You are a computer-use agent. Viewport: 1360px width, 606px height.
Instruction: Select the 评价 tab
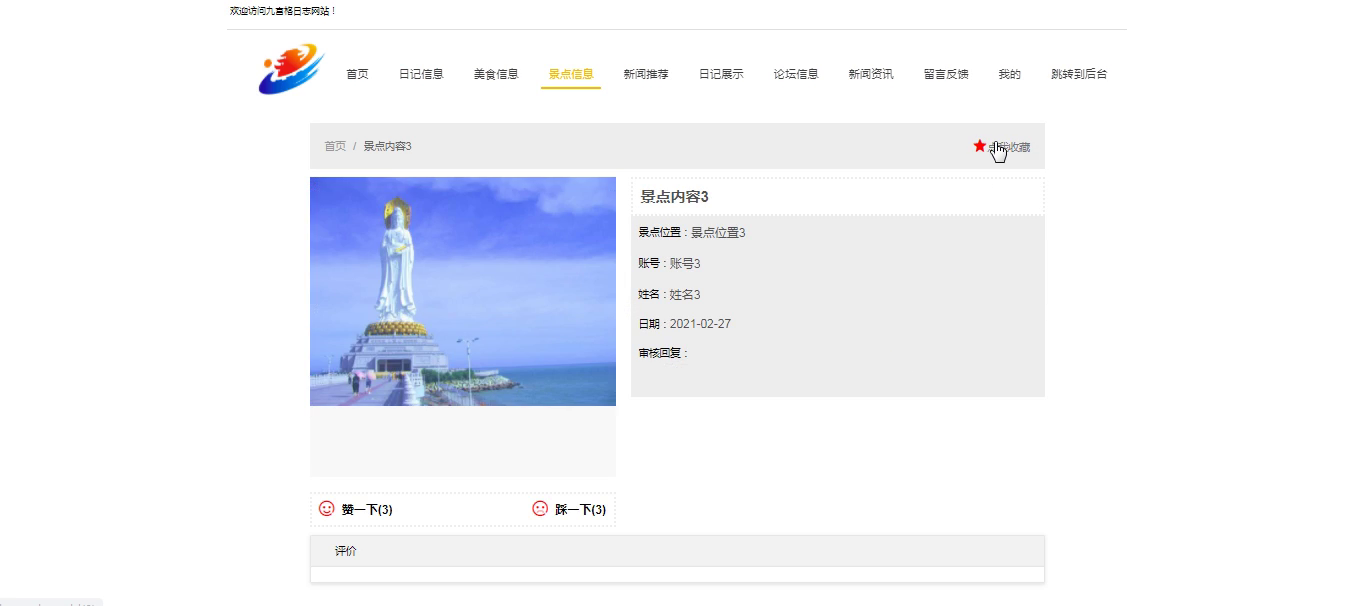pyautogui.click(x=346, y=551)
